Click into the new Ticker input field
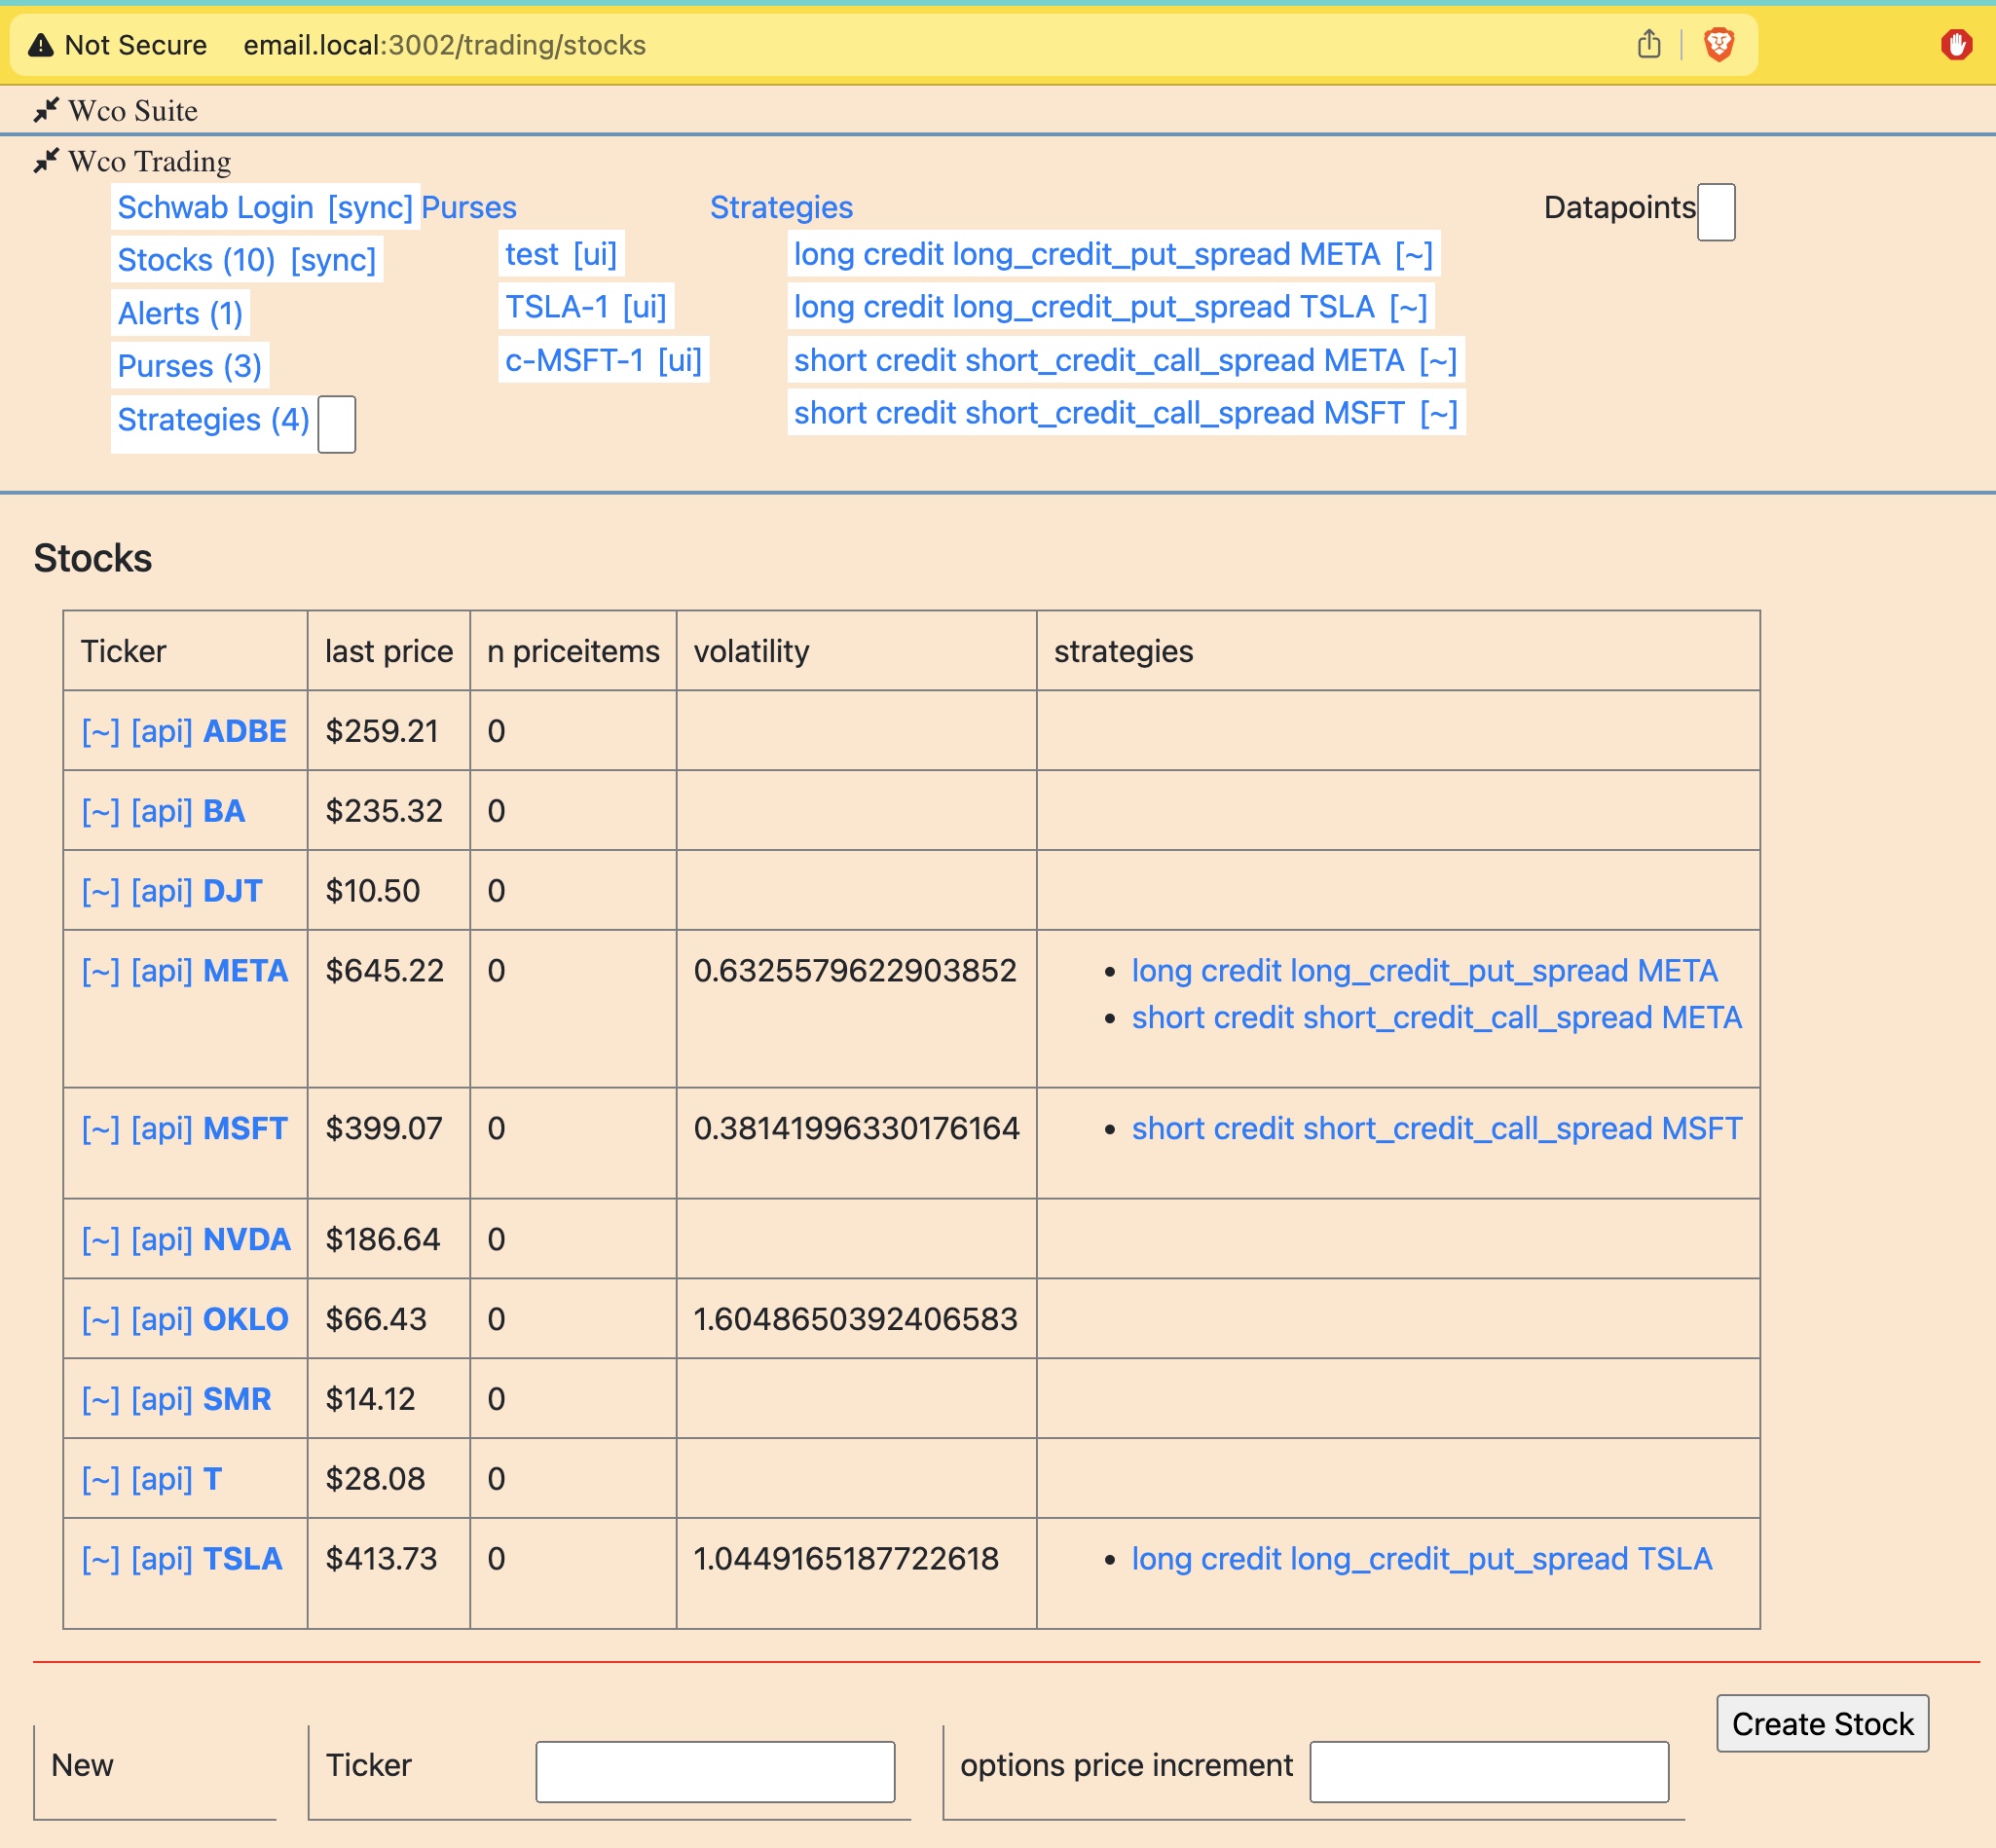Viewport: 1996px width, 1848px height. 714,1771
